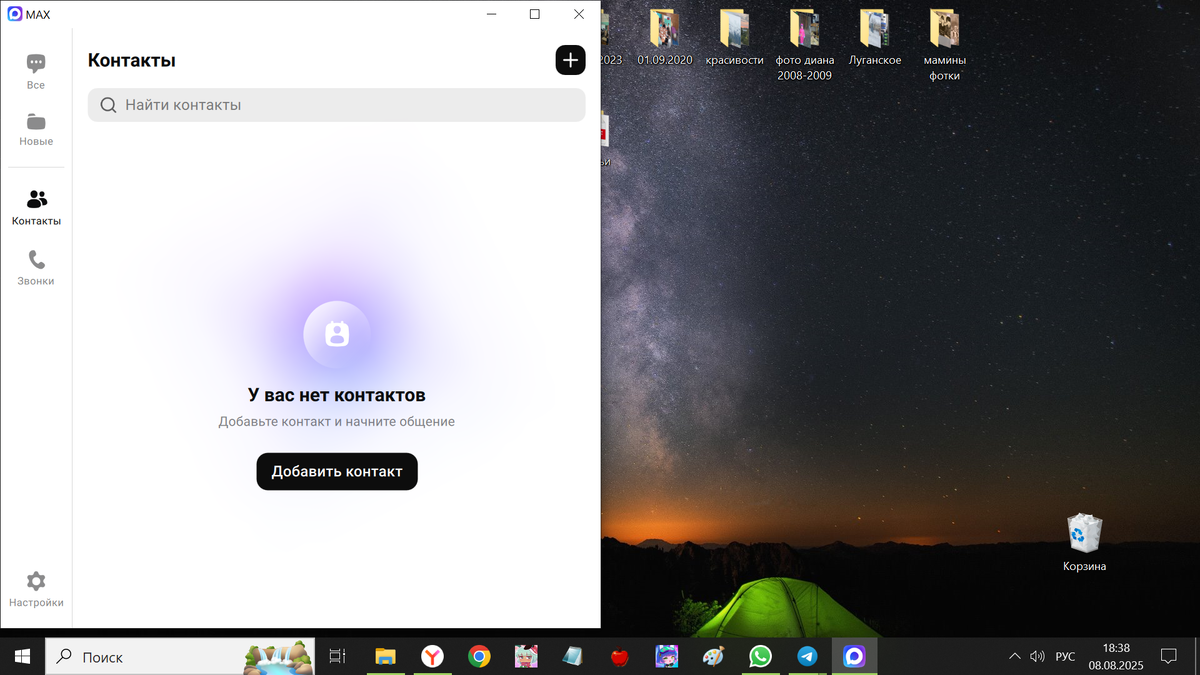Open Task View in taskbar
The height and width of the screenshot is (675, 1200).
[337, 657]
